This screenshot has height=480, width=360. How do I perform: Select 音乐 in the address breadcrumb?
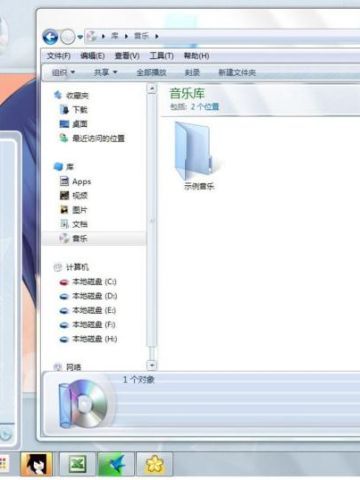point(141,36)
